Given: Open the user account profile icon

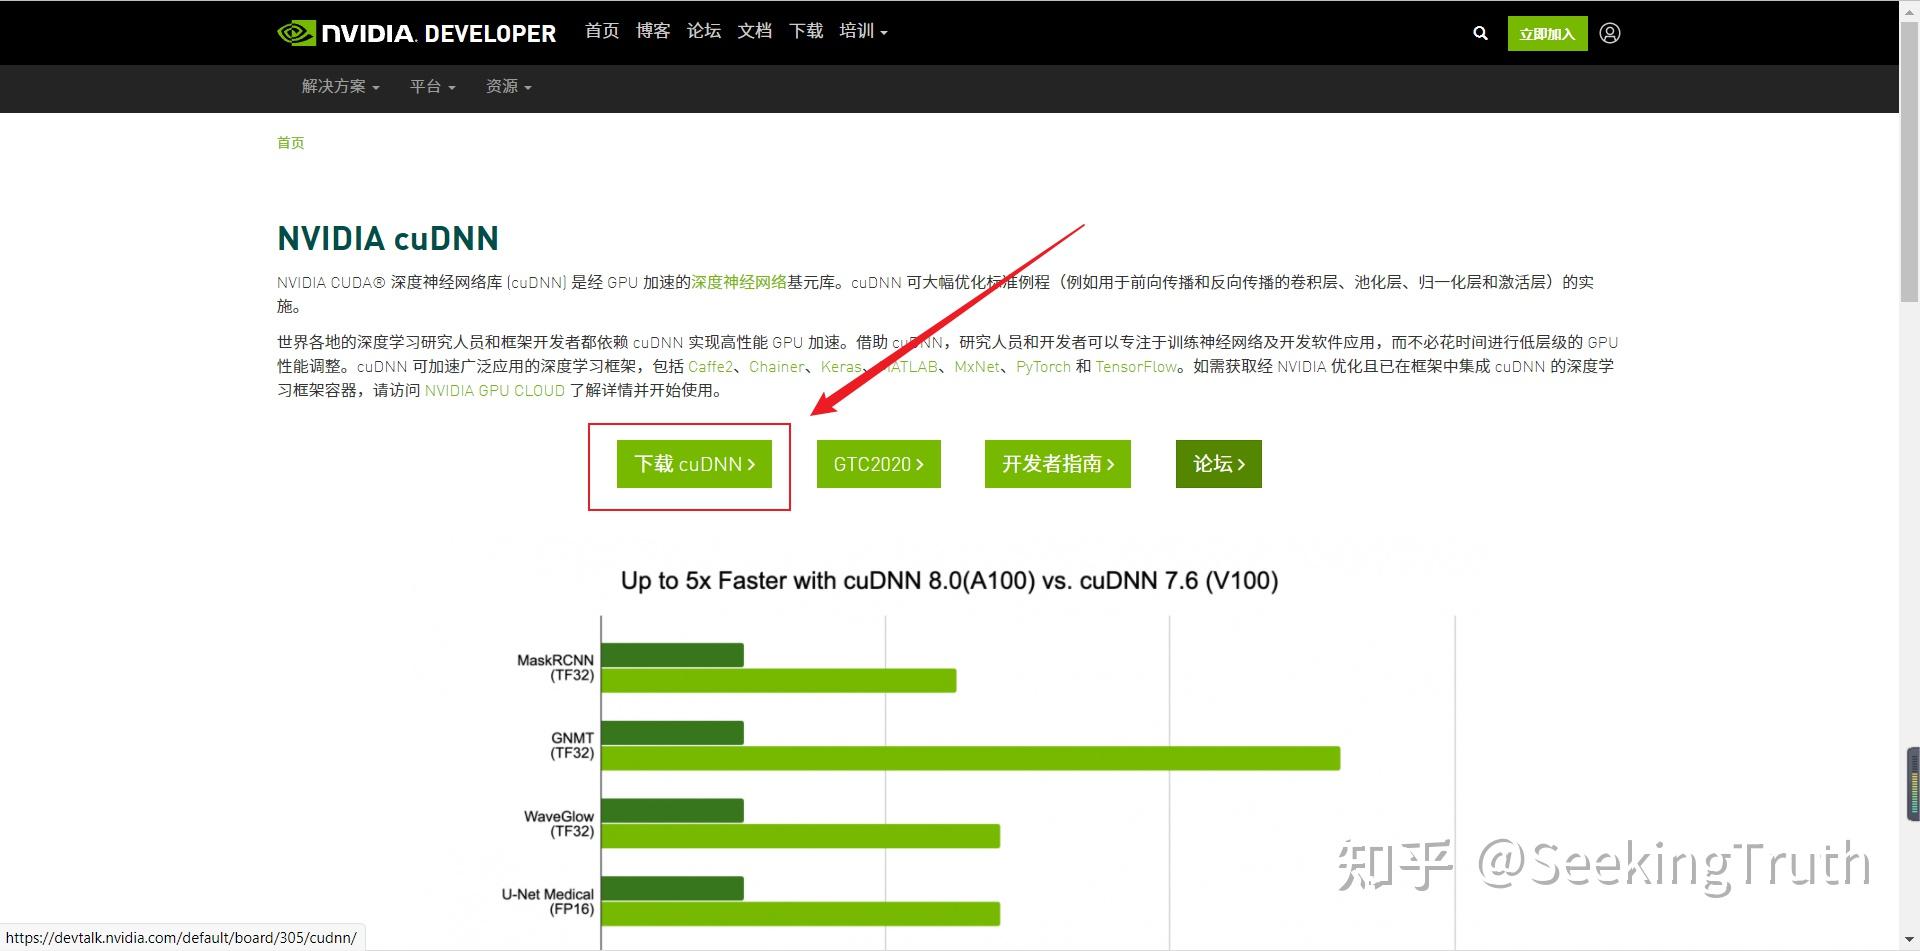Looking at the screenshot, I should pyautogui.click(x=1609, y=32).
